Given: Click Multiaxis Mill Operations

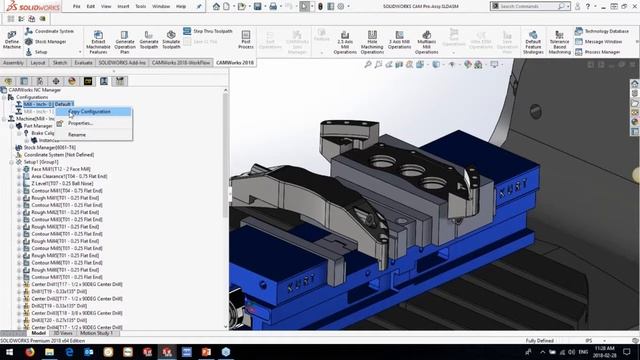Looking at the screenshot, I should [x=427, y=42].
